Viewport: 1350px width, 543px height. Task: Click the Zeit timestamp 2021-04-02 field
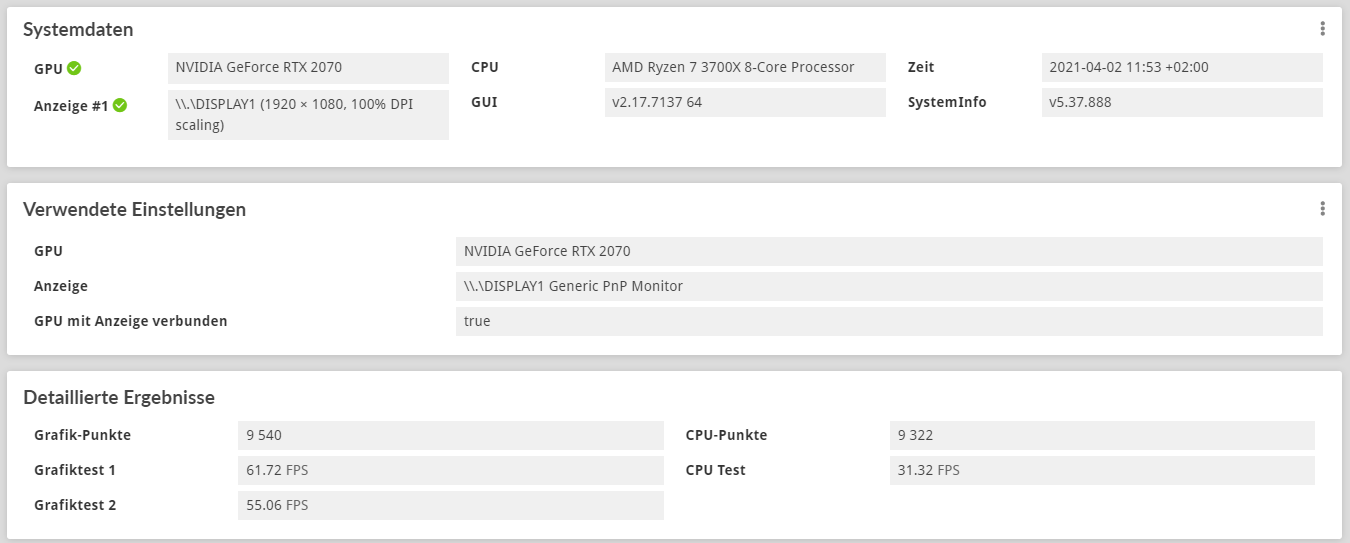(x=1182, y=68)
